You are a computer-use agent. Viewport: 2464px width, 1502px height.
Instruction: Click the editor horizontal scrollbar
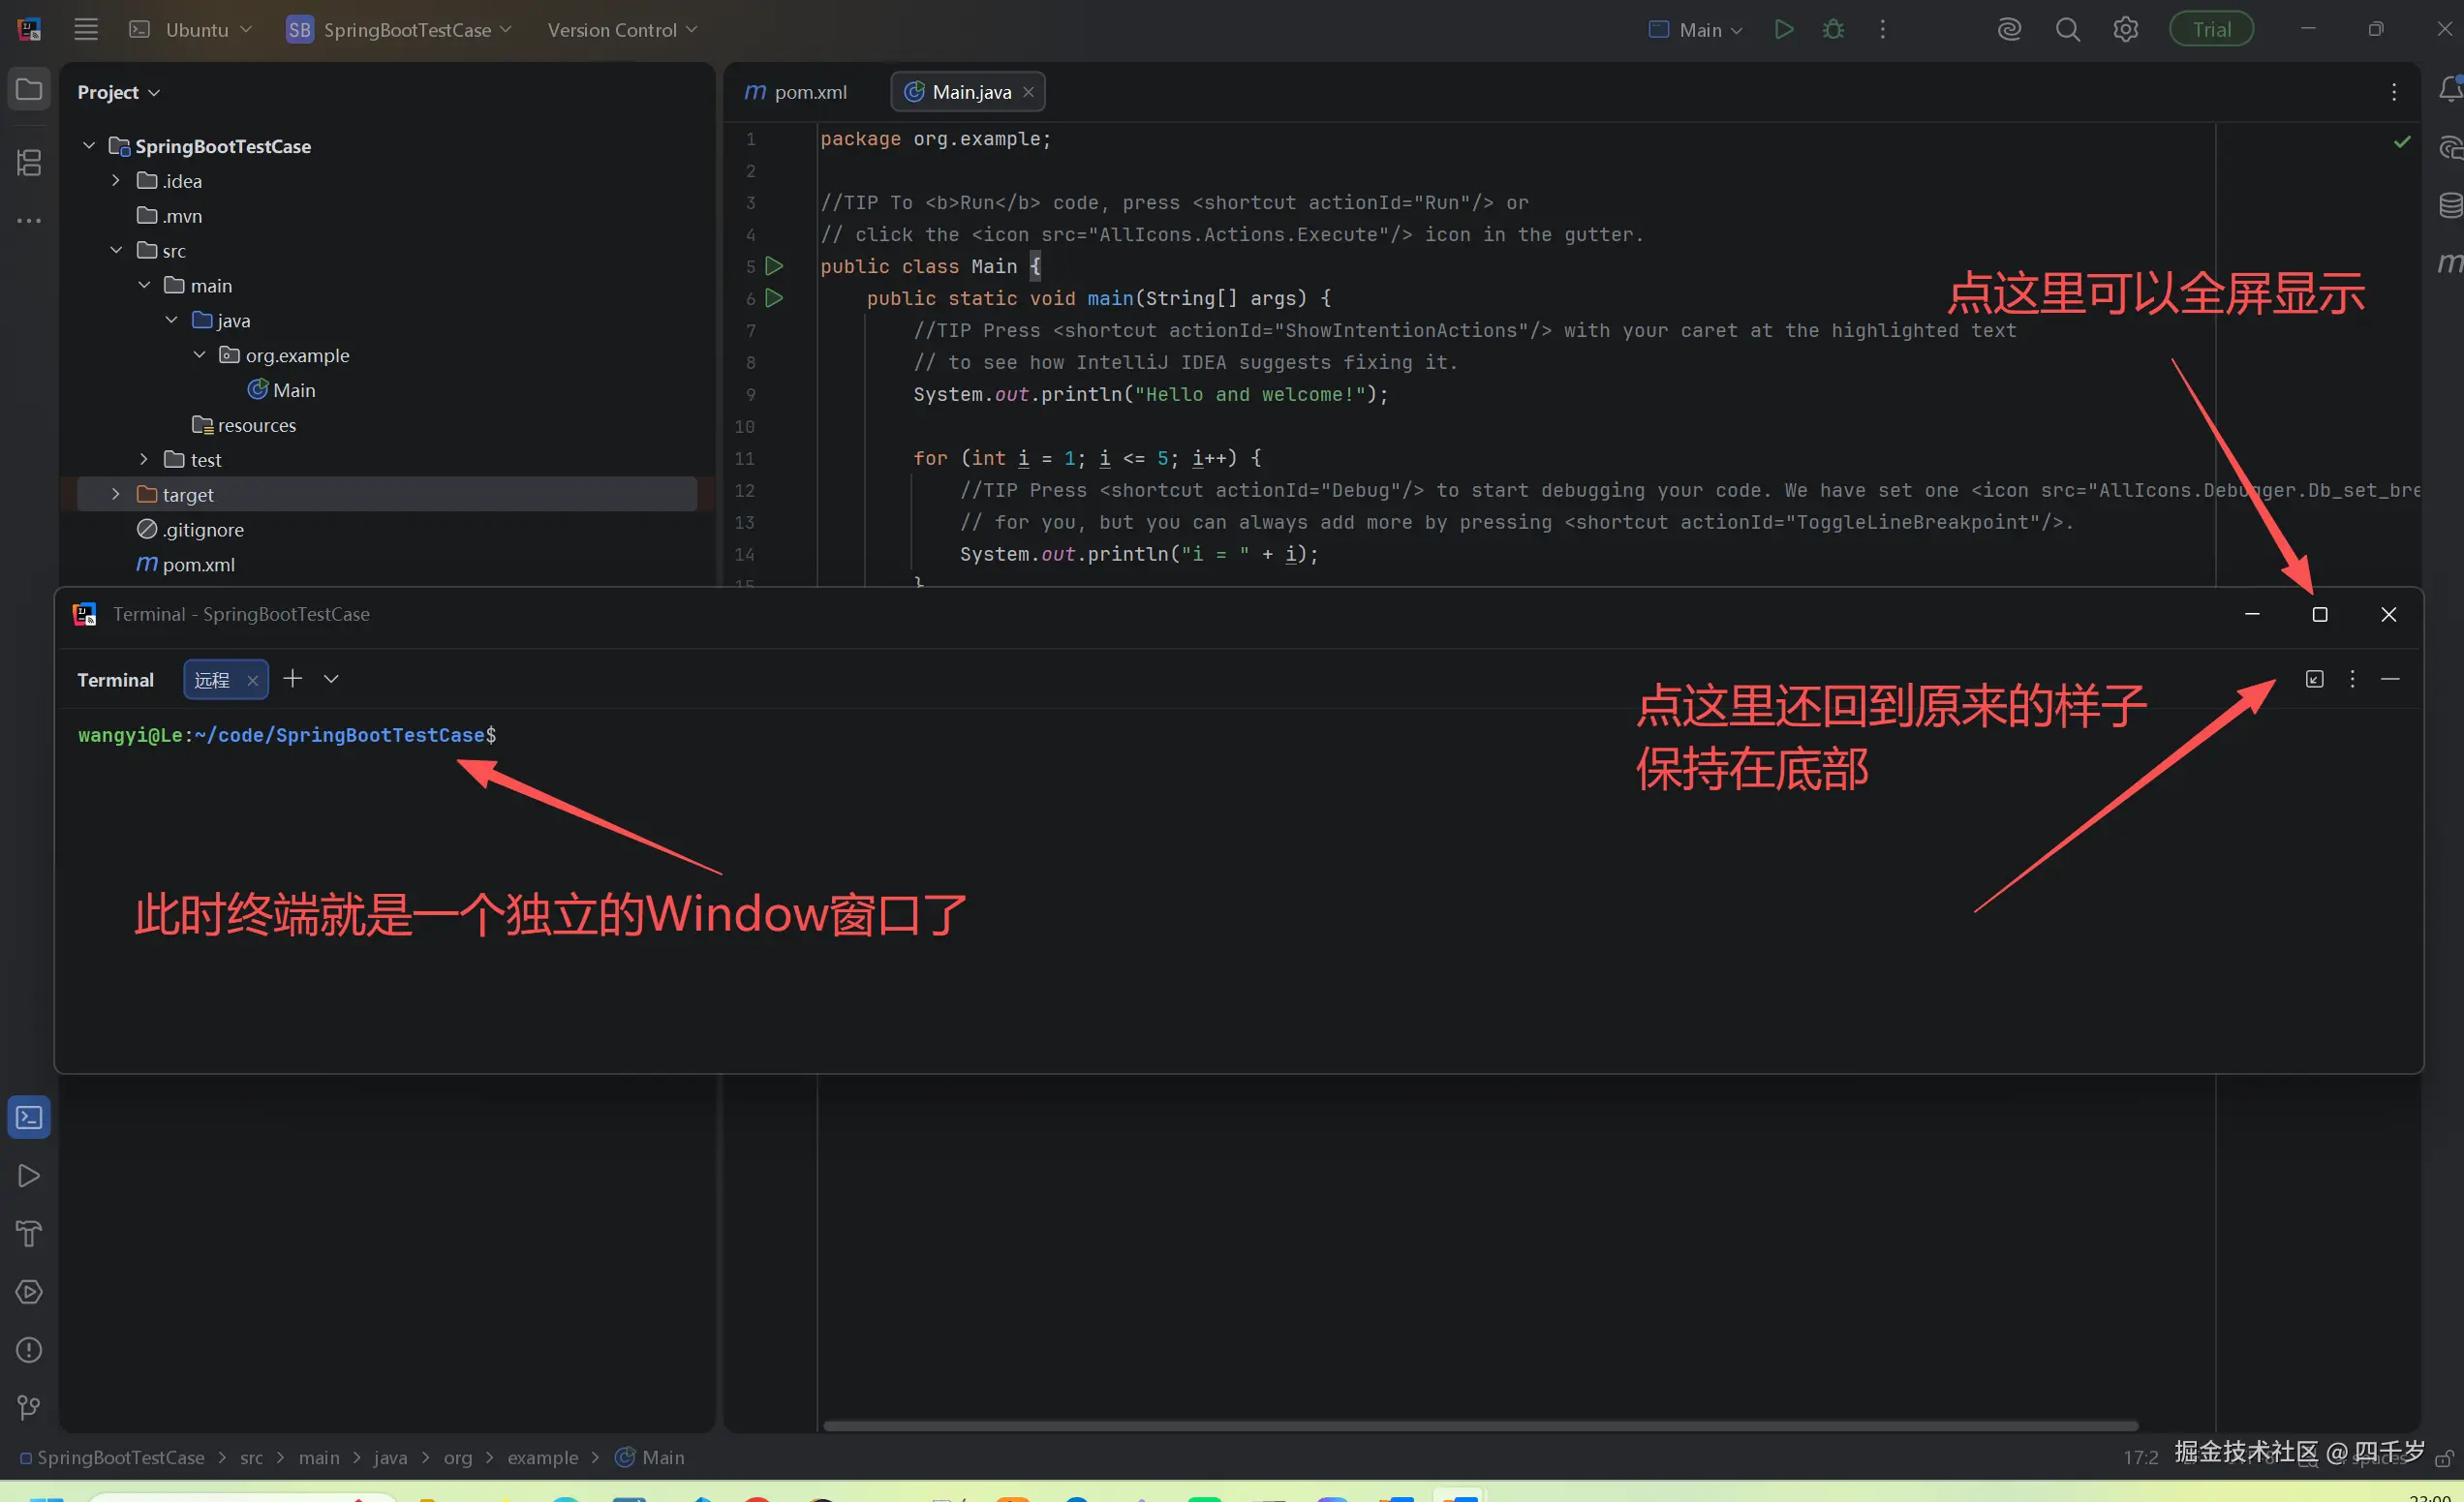click(1479, 1426)
